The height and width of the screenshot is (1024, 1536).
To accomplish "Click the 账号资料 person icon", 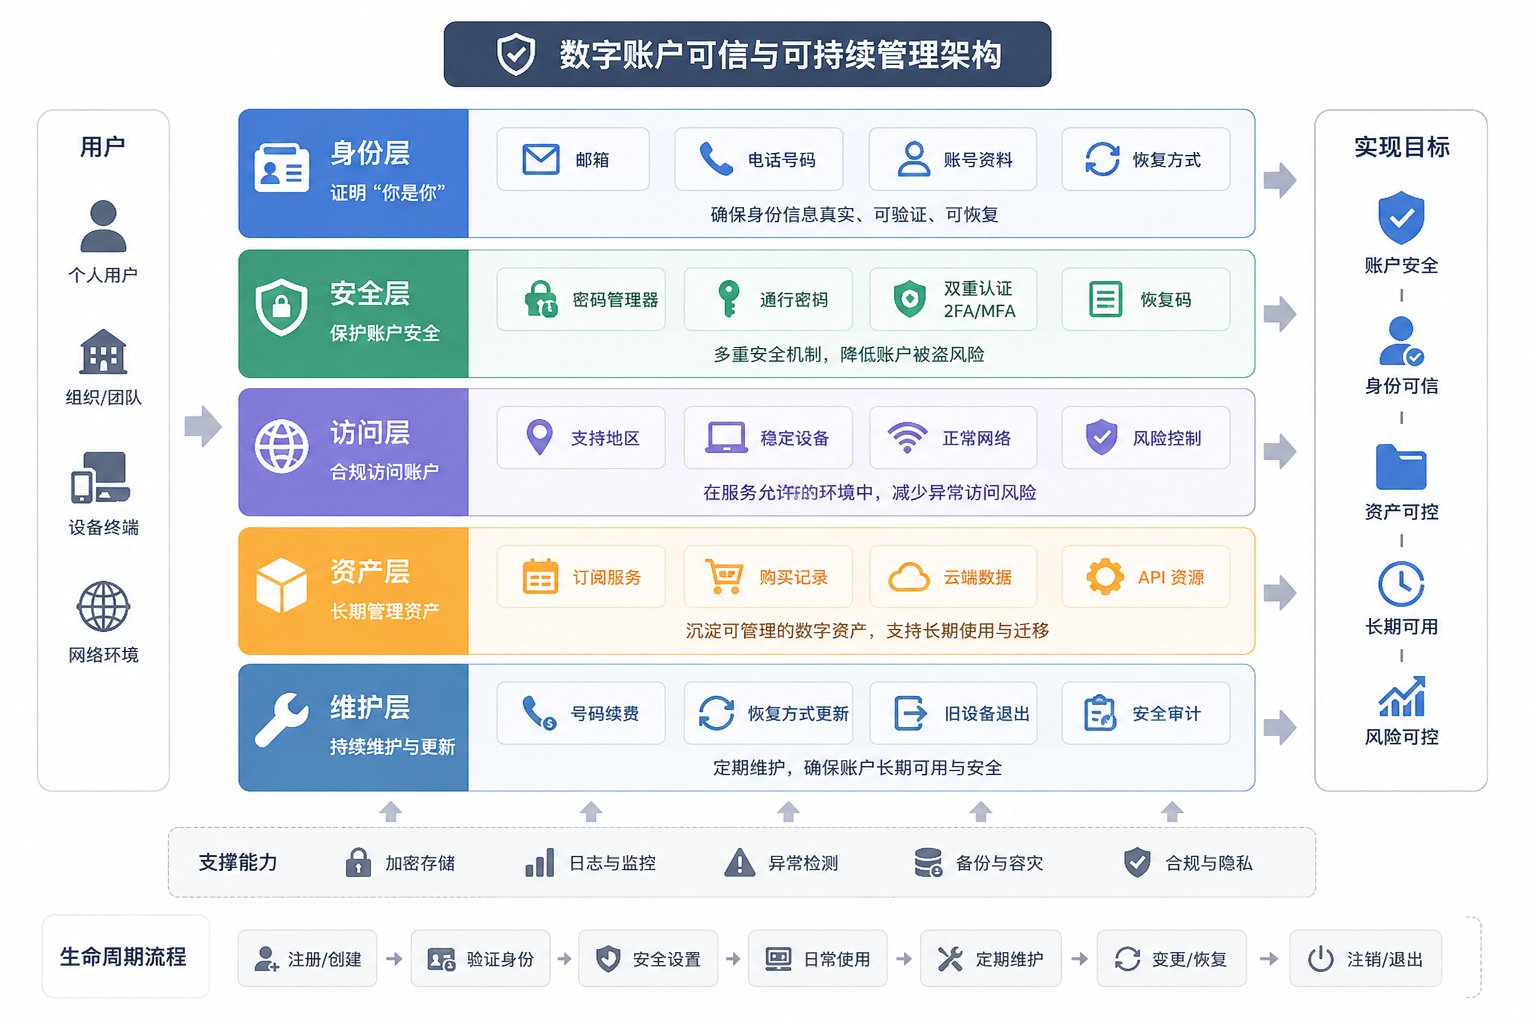I will [x=913, y=159].
